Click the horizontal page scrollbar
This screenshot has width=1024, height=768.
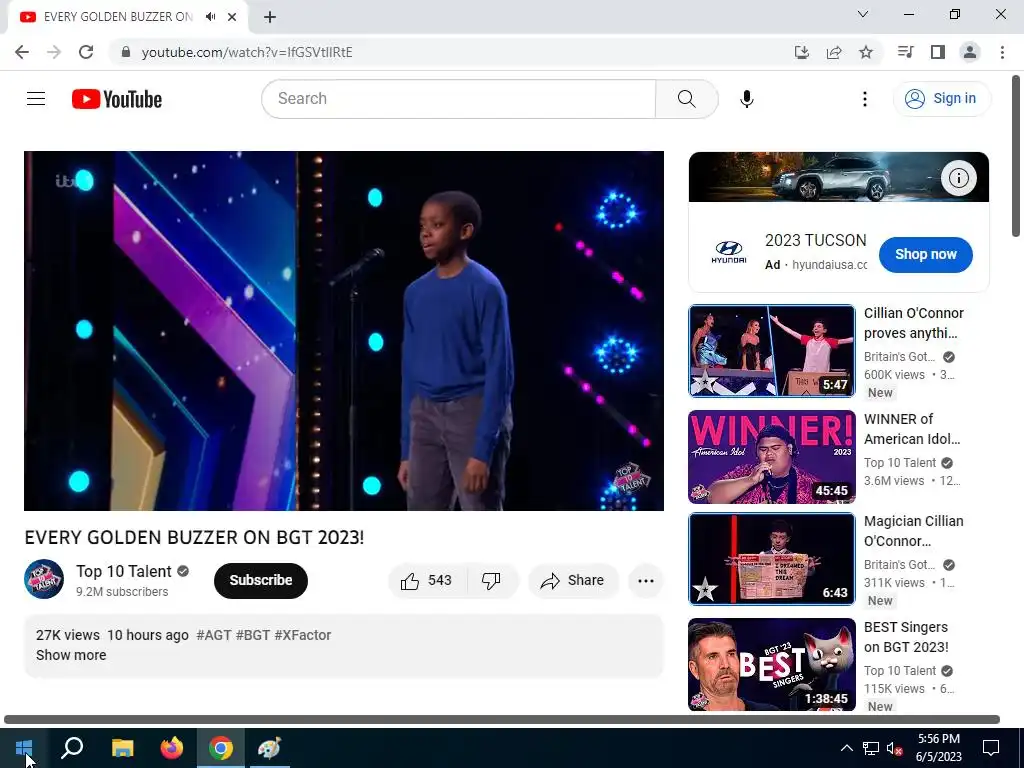pyautogui.click(x=502, y=720)
